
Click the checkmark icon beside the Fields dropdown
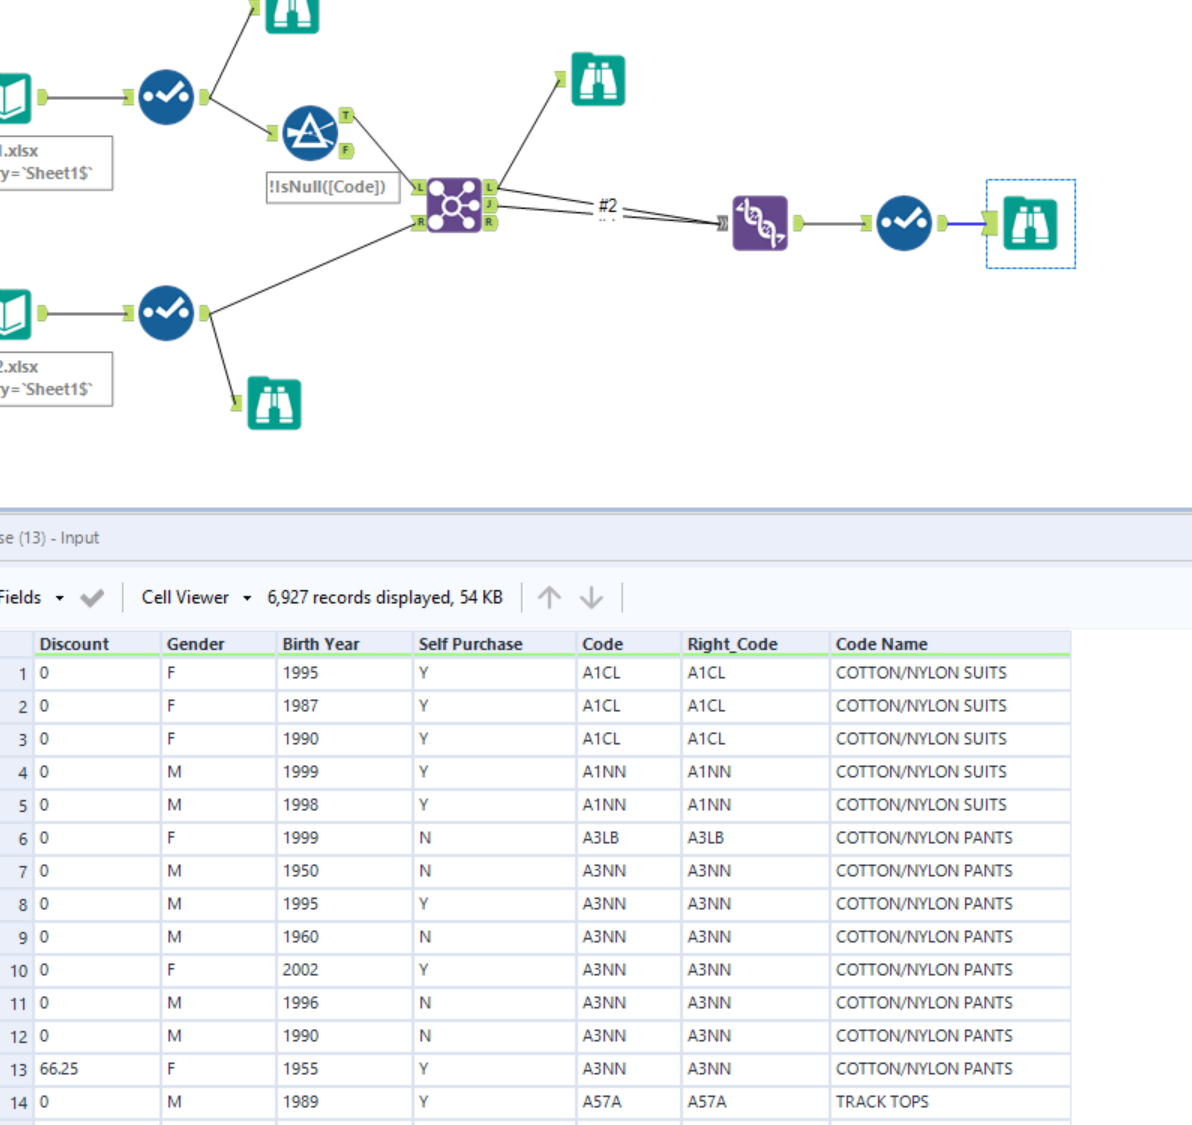(x=92, y=597)
